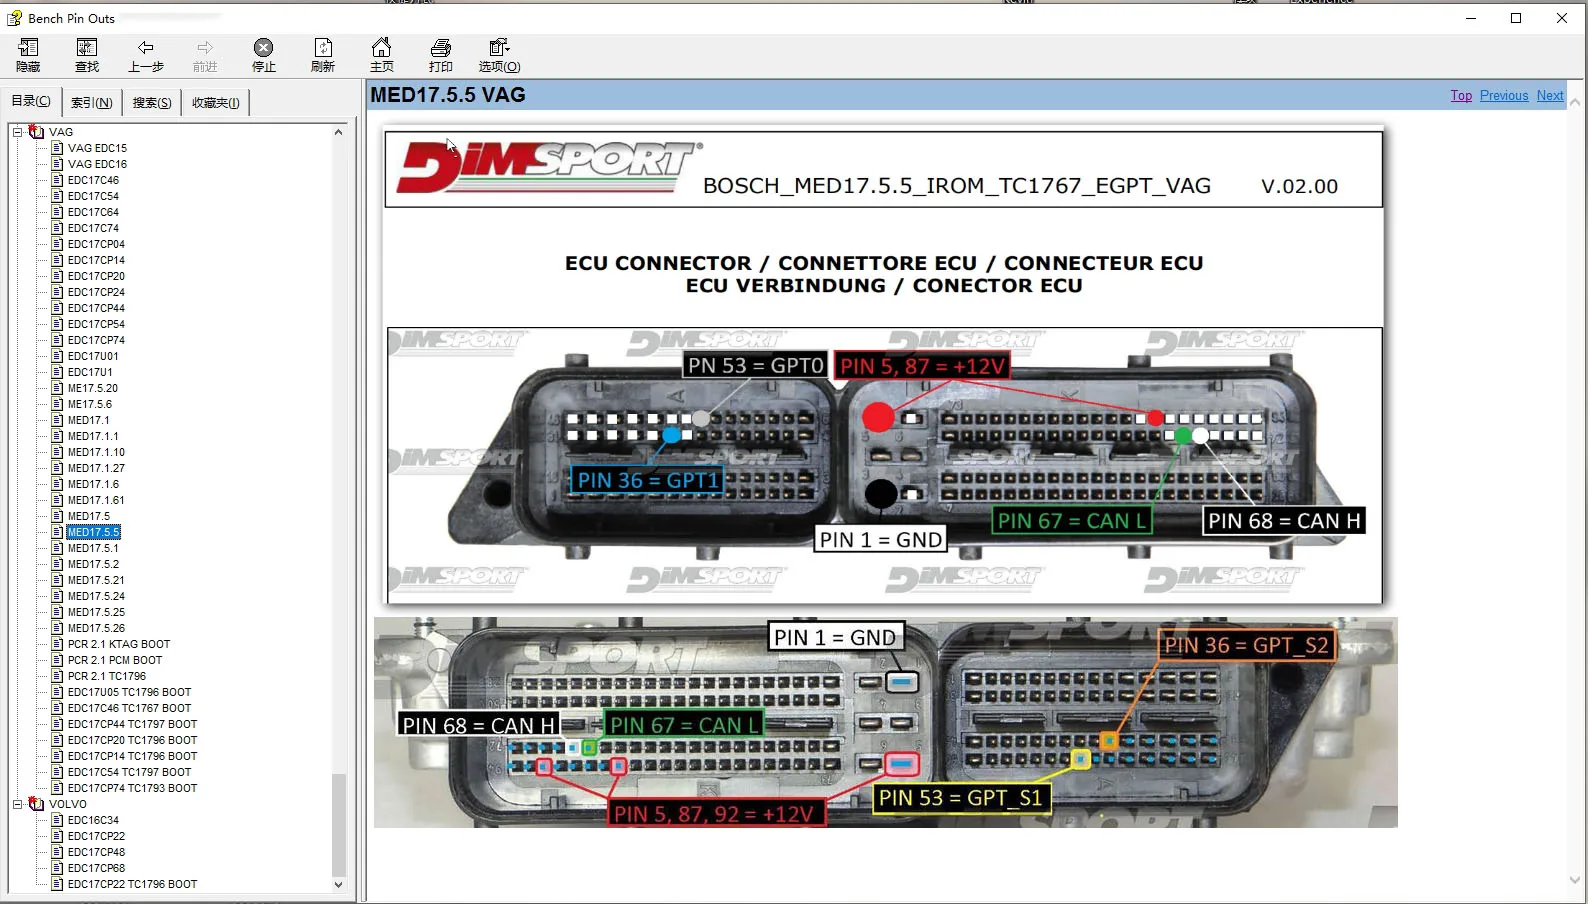Open the MED17.1.61 topic
1588x904 pixels.
[x=96, y=500]
